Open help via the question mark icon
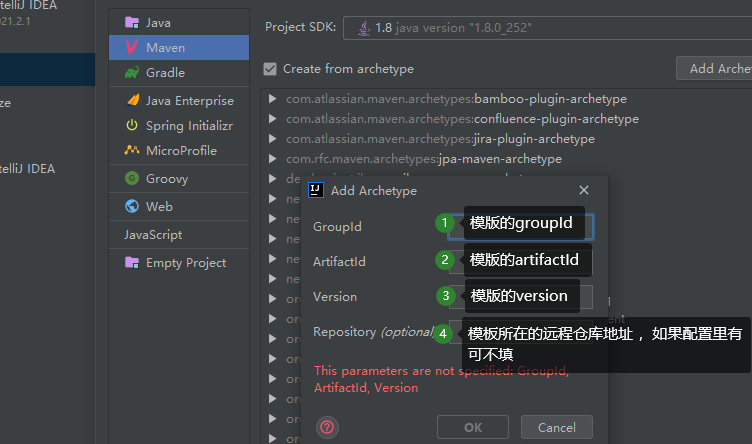The image size is (752, 444). (327, 427)
